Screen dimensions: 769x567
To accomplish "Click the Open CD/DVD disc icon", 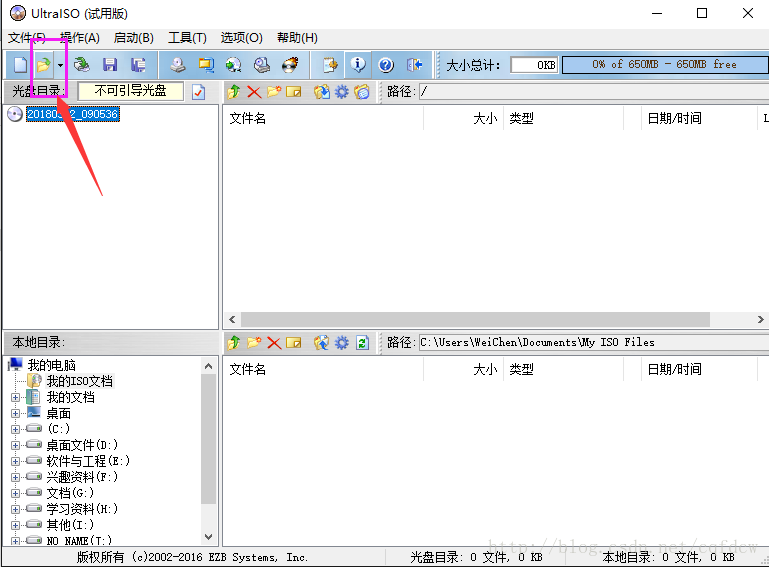I will tap(82, 65).
